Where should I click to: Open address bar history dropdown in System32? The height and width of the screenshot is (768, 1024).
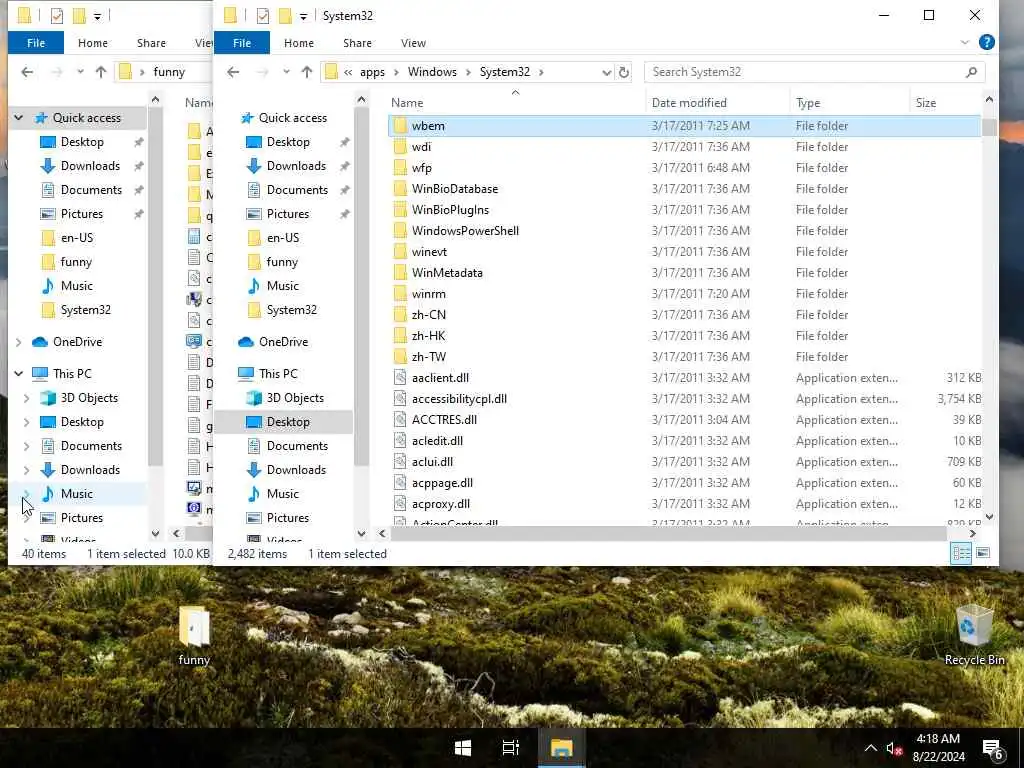click(606, 72)
